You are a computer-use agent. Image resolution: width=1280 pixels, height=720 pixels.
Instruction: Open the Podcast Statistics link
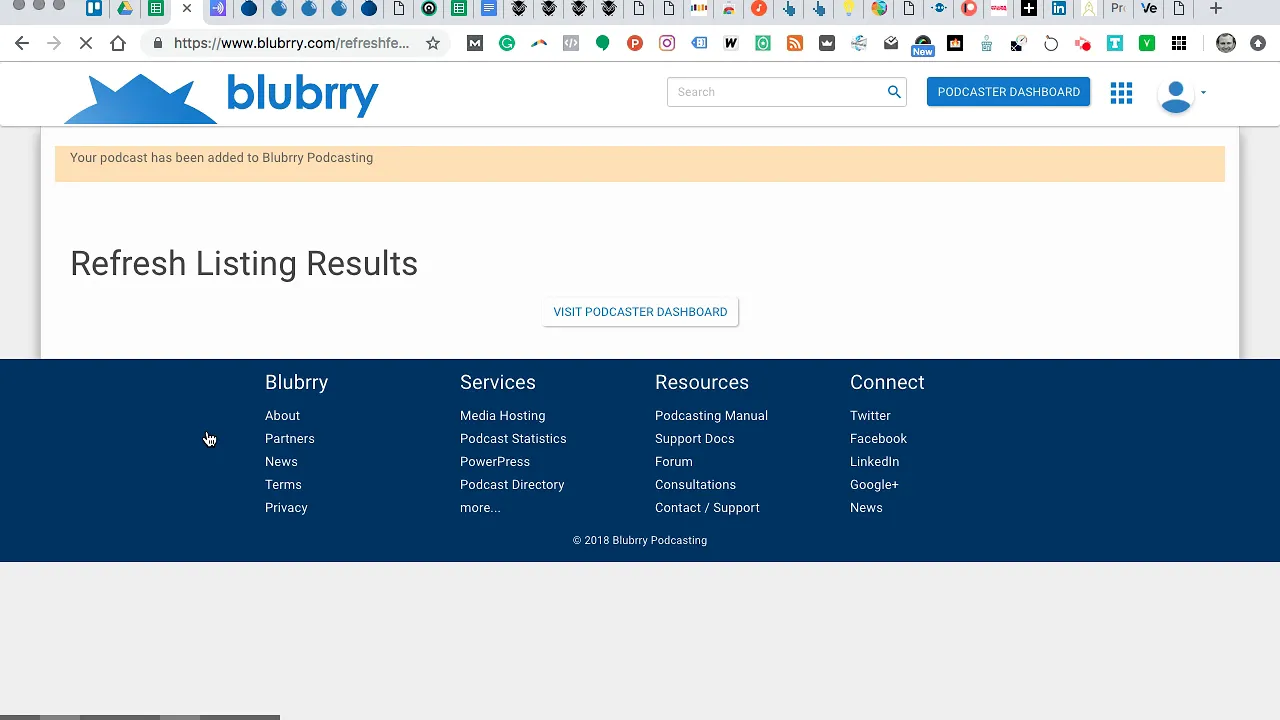coord(513,439)
